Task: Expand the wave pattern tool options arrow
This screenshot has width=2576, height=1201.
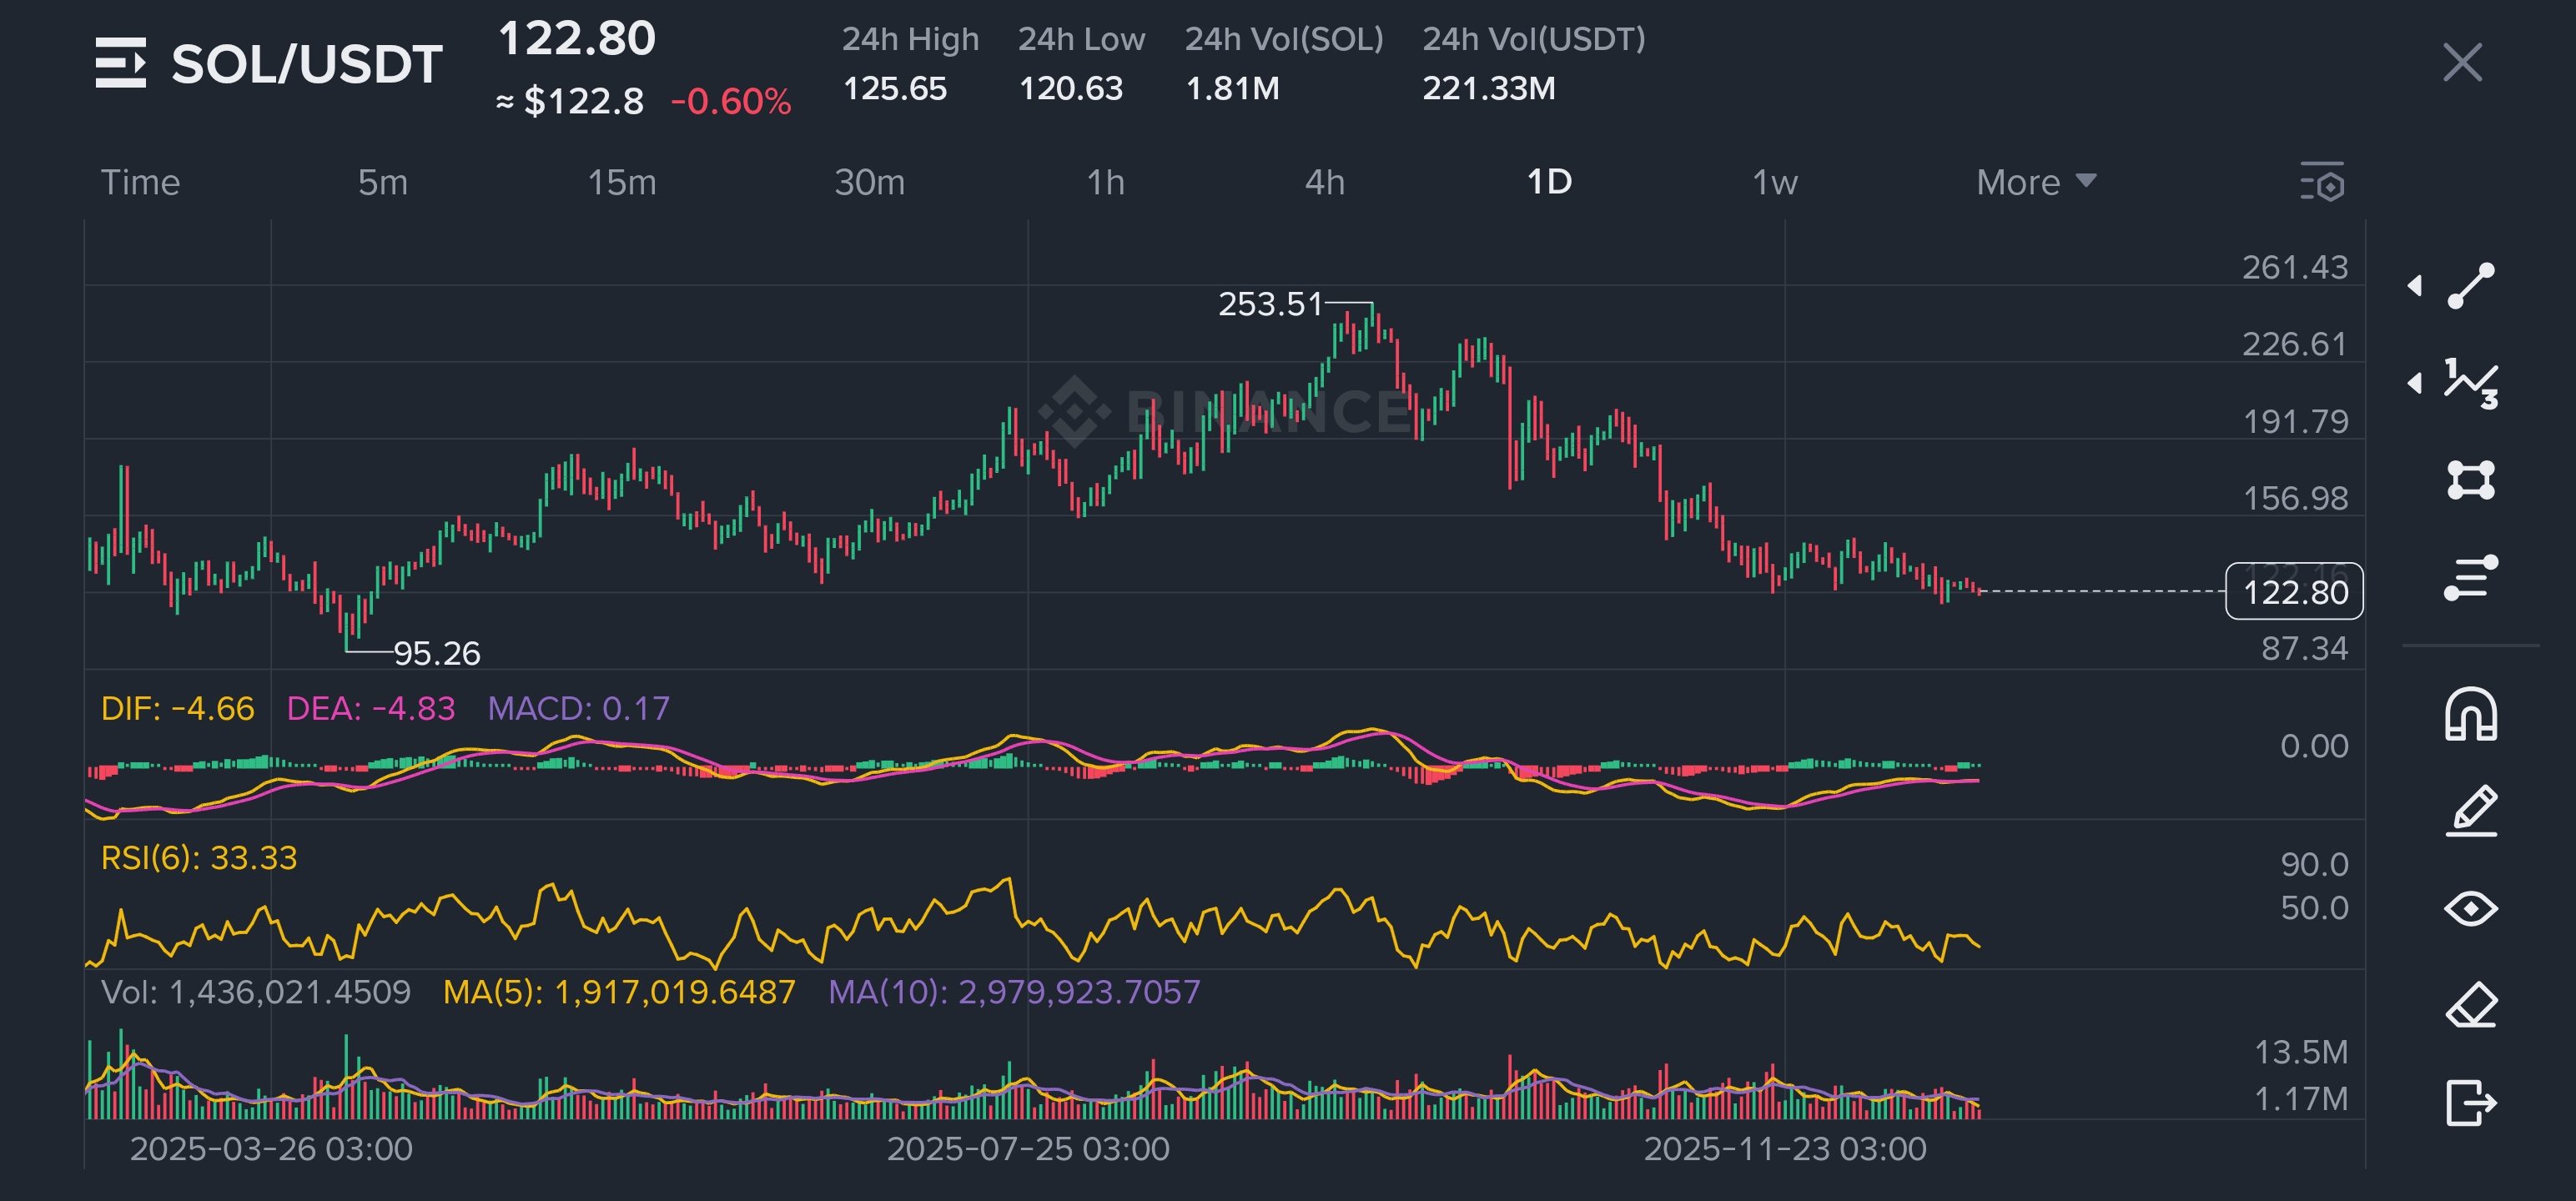Action: [2415, 383]
